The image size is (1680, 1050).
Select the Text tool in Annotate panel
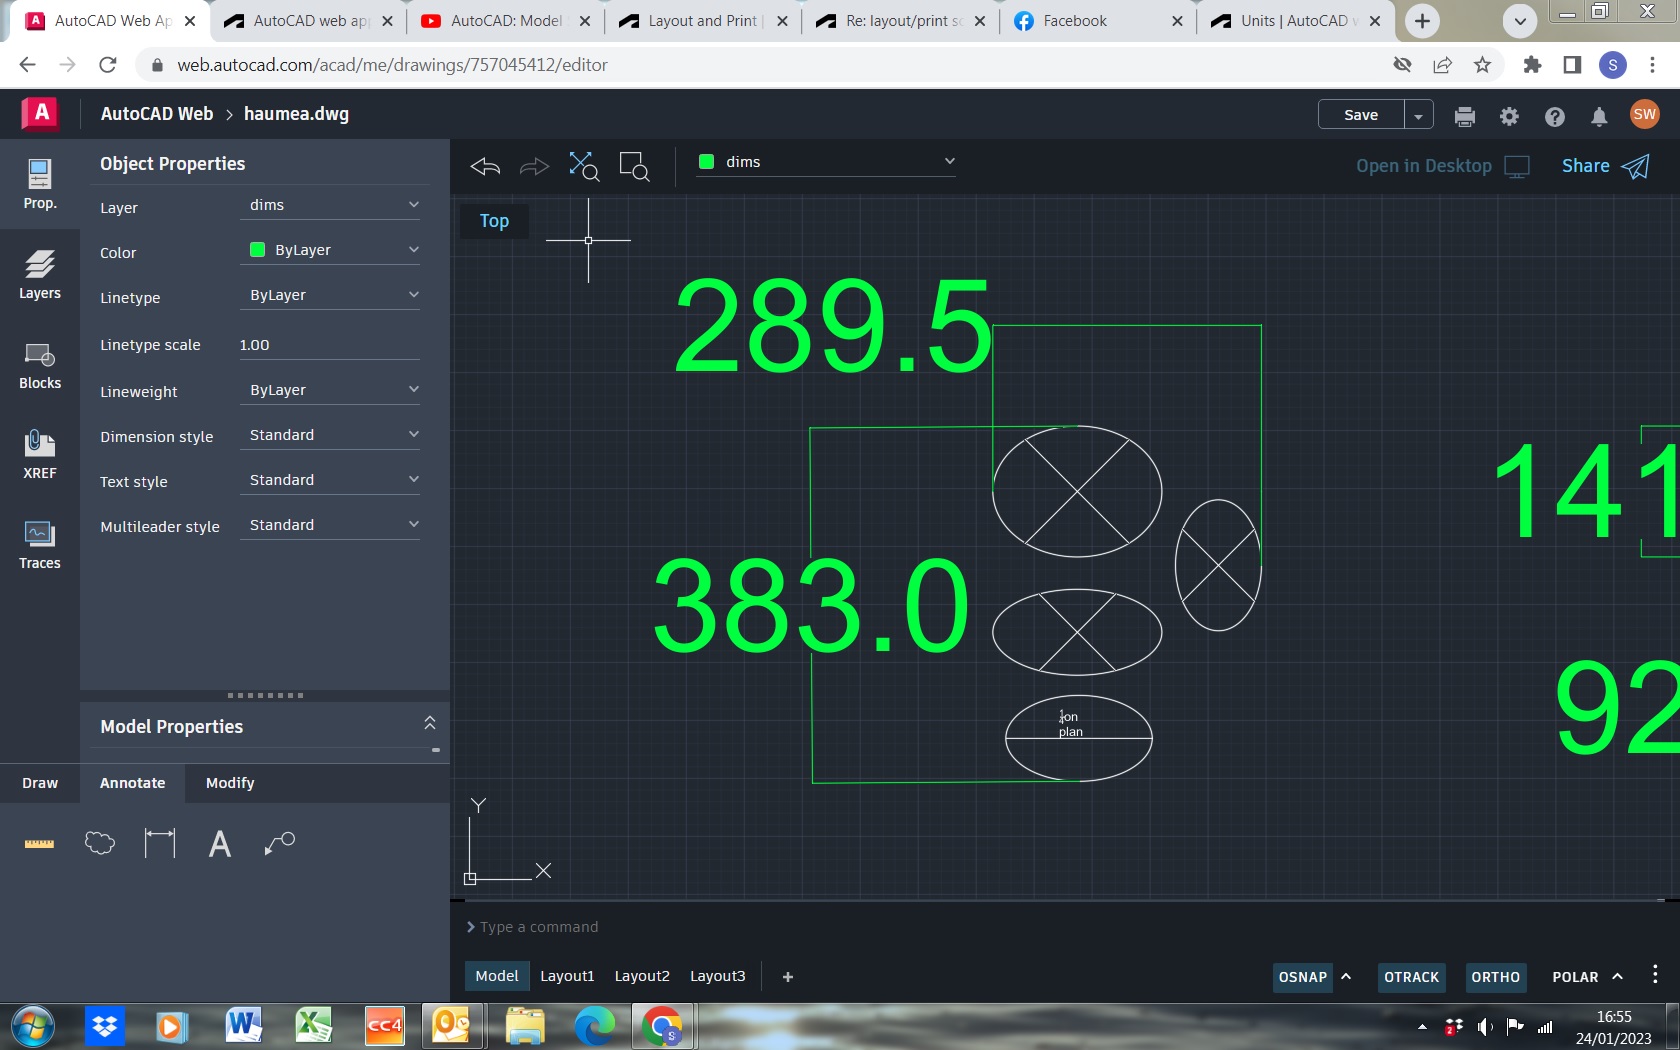(x=220, y=844)
